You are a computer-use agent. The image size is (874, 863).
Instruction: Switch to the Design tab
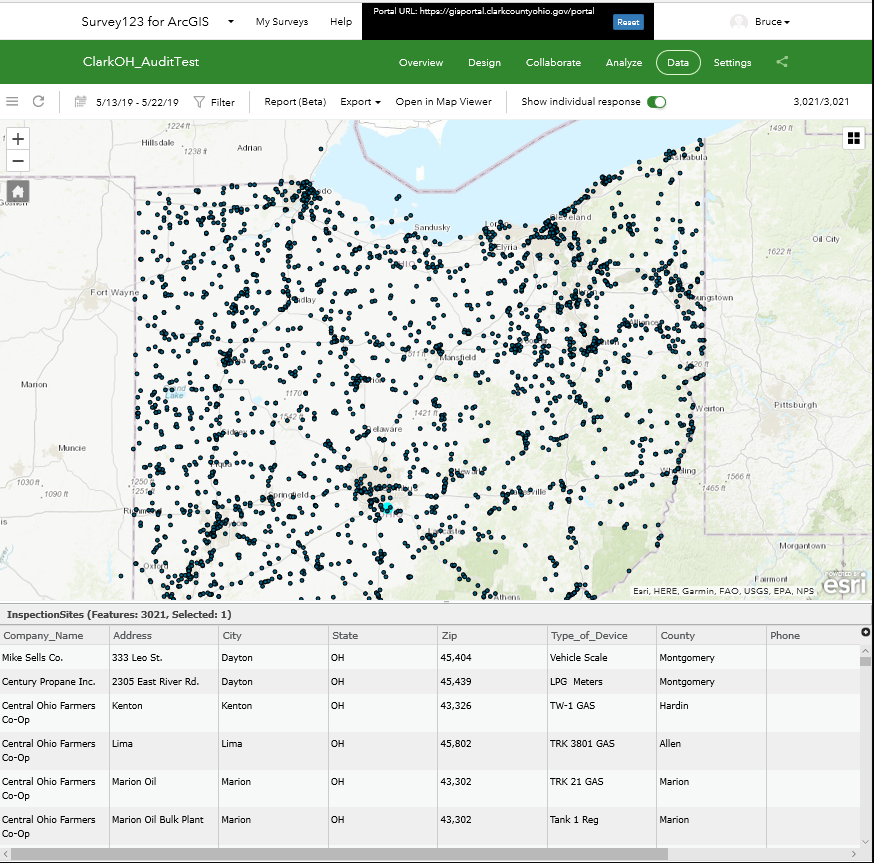[x=484, y=62]
